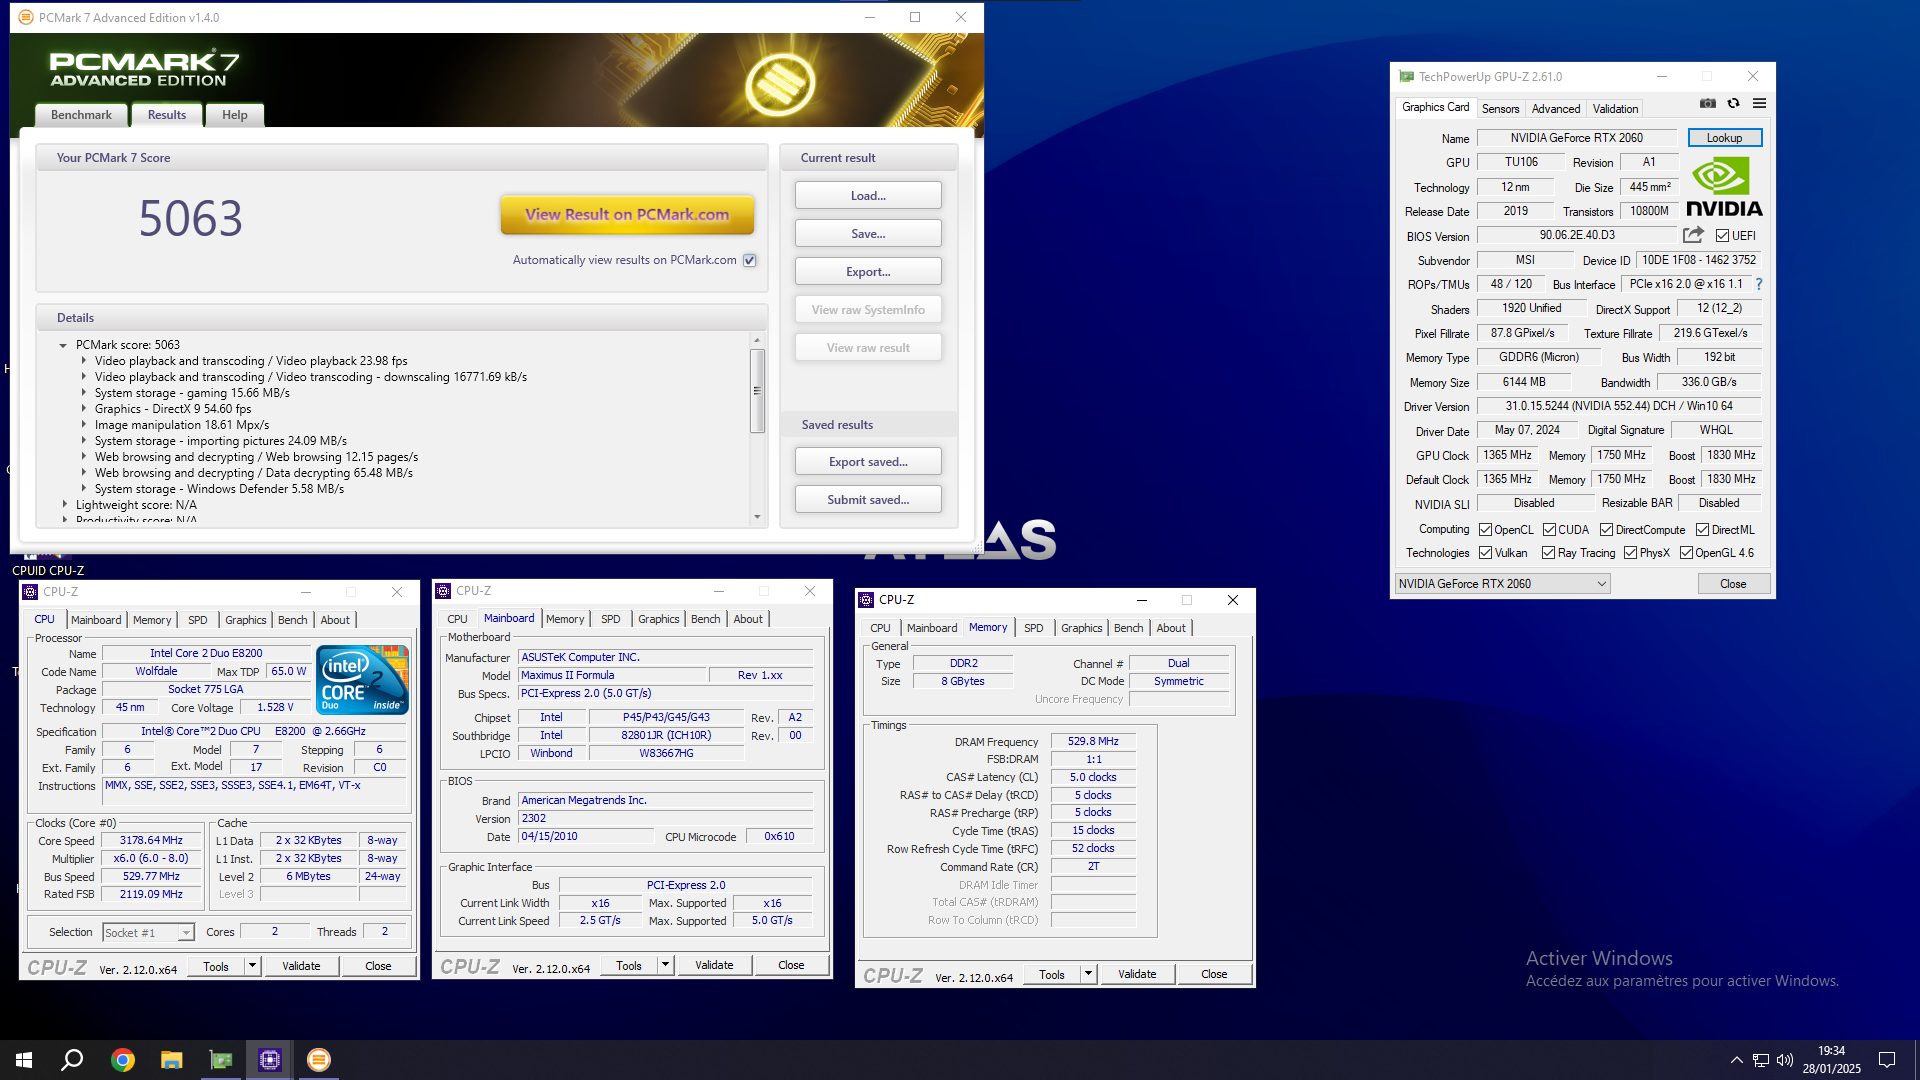Click the Details scrollbar down arrow
This screenshot has height=1080, width=1920.
click(757, 517)
